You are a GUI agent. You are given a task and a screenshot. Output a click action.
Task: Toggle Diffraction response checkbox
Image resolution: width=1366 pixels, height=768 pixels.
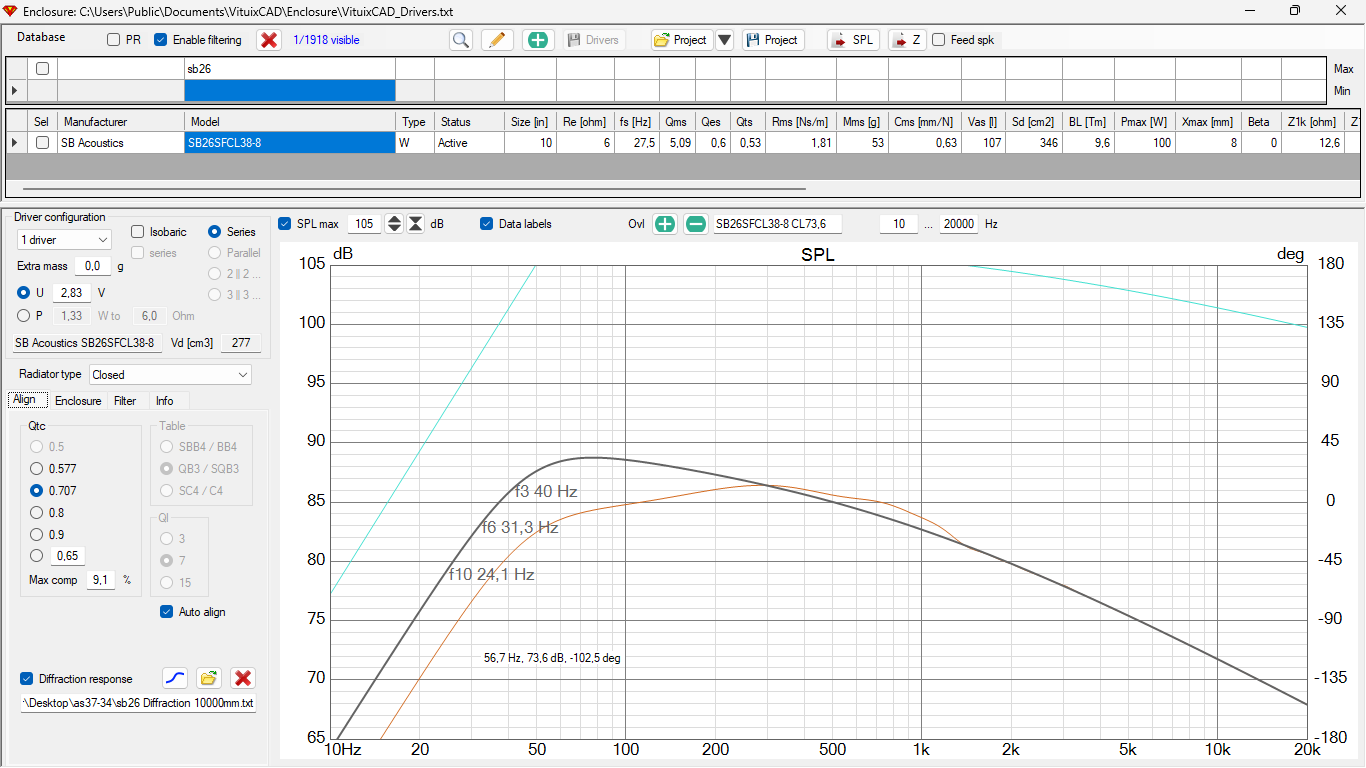click(x=27, y=679)
